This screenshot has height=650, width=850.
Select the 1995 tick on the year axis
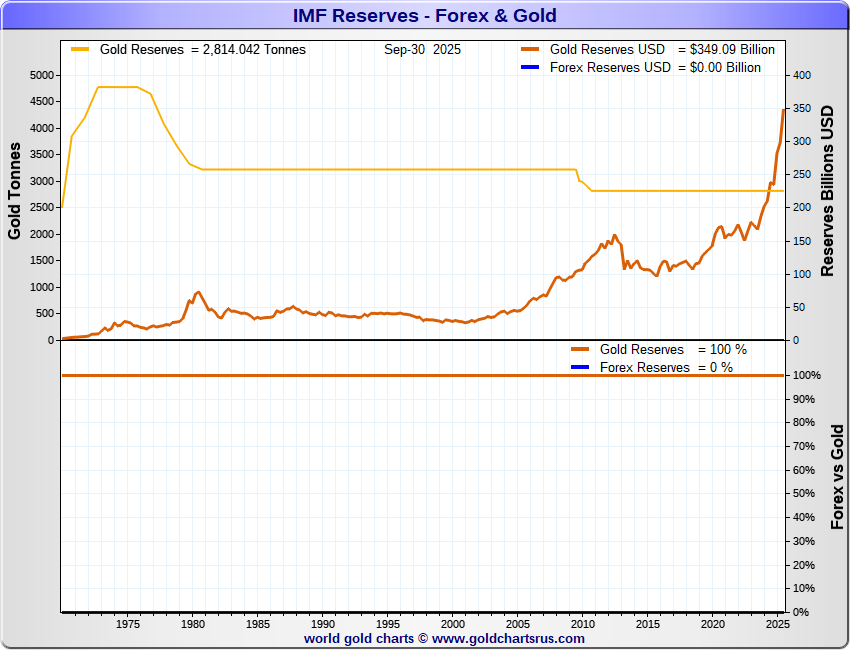[388, 624]
